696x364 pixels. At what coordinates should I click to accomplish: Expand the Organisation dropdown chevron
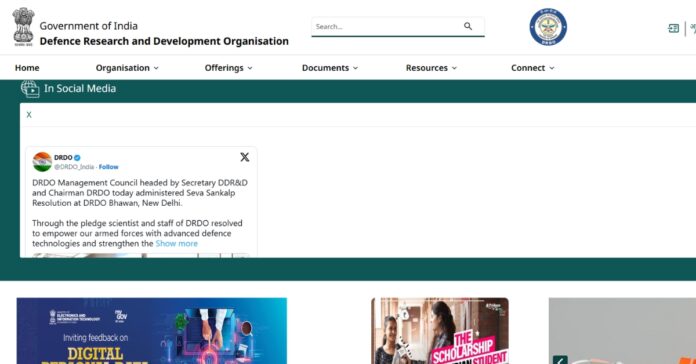coord(156,68)
